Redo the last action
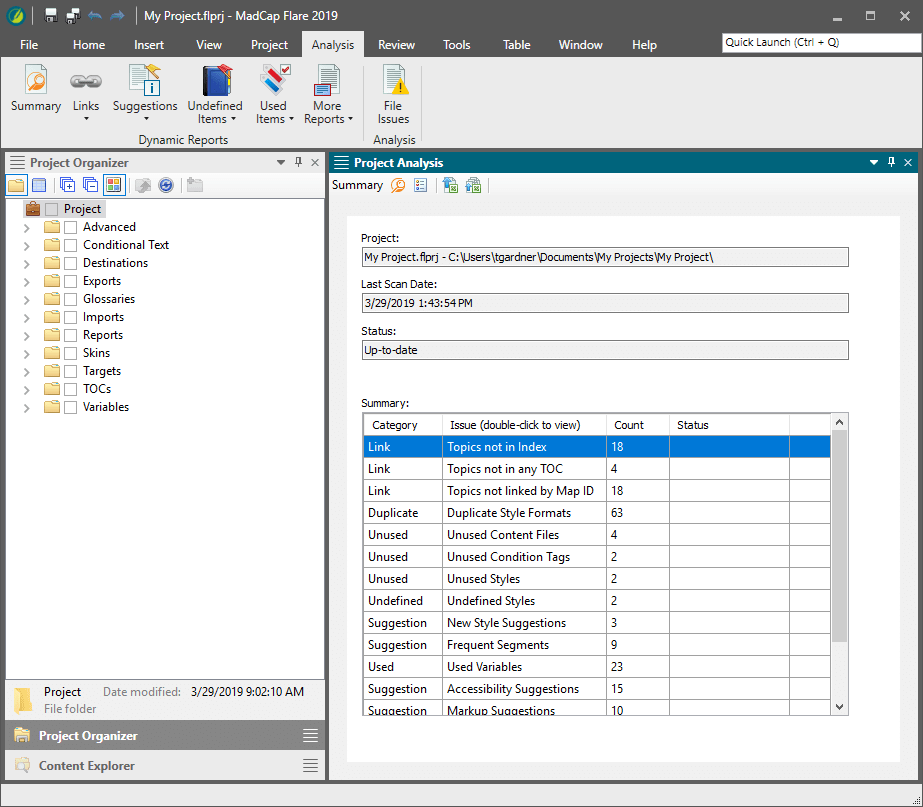923x807 pixels. (117, 16)
